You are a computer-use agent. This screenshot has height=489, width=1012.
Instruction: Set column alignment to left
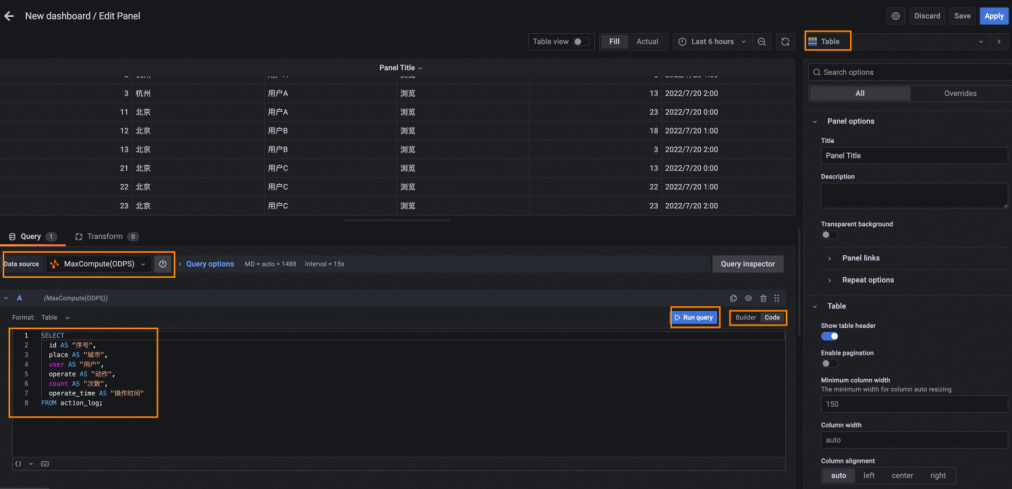tap(869, 475)
